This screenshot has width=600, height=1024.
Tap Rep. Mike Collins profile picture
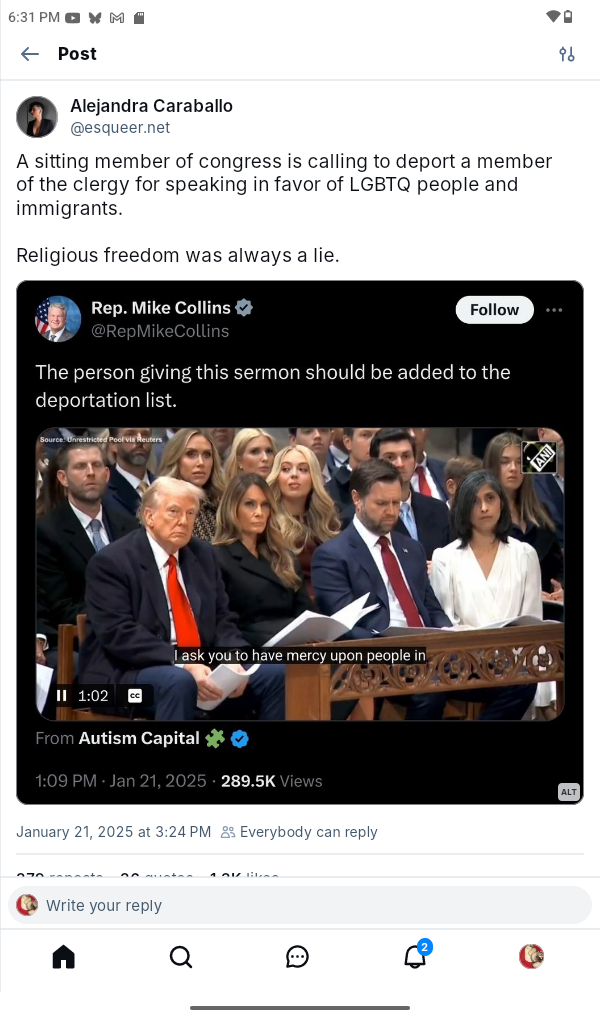click(58, 319)
